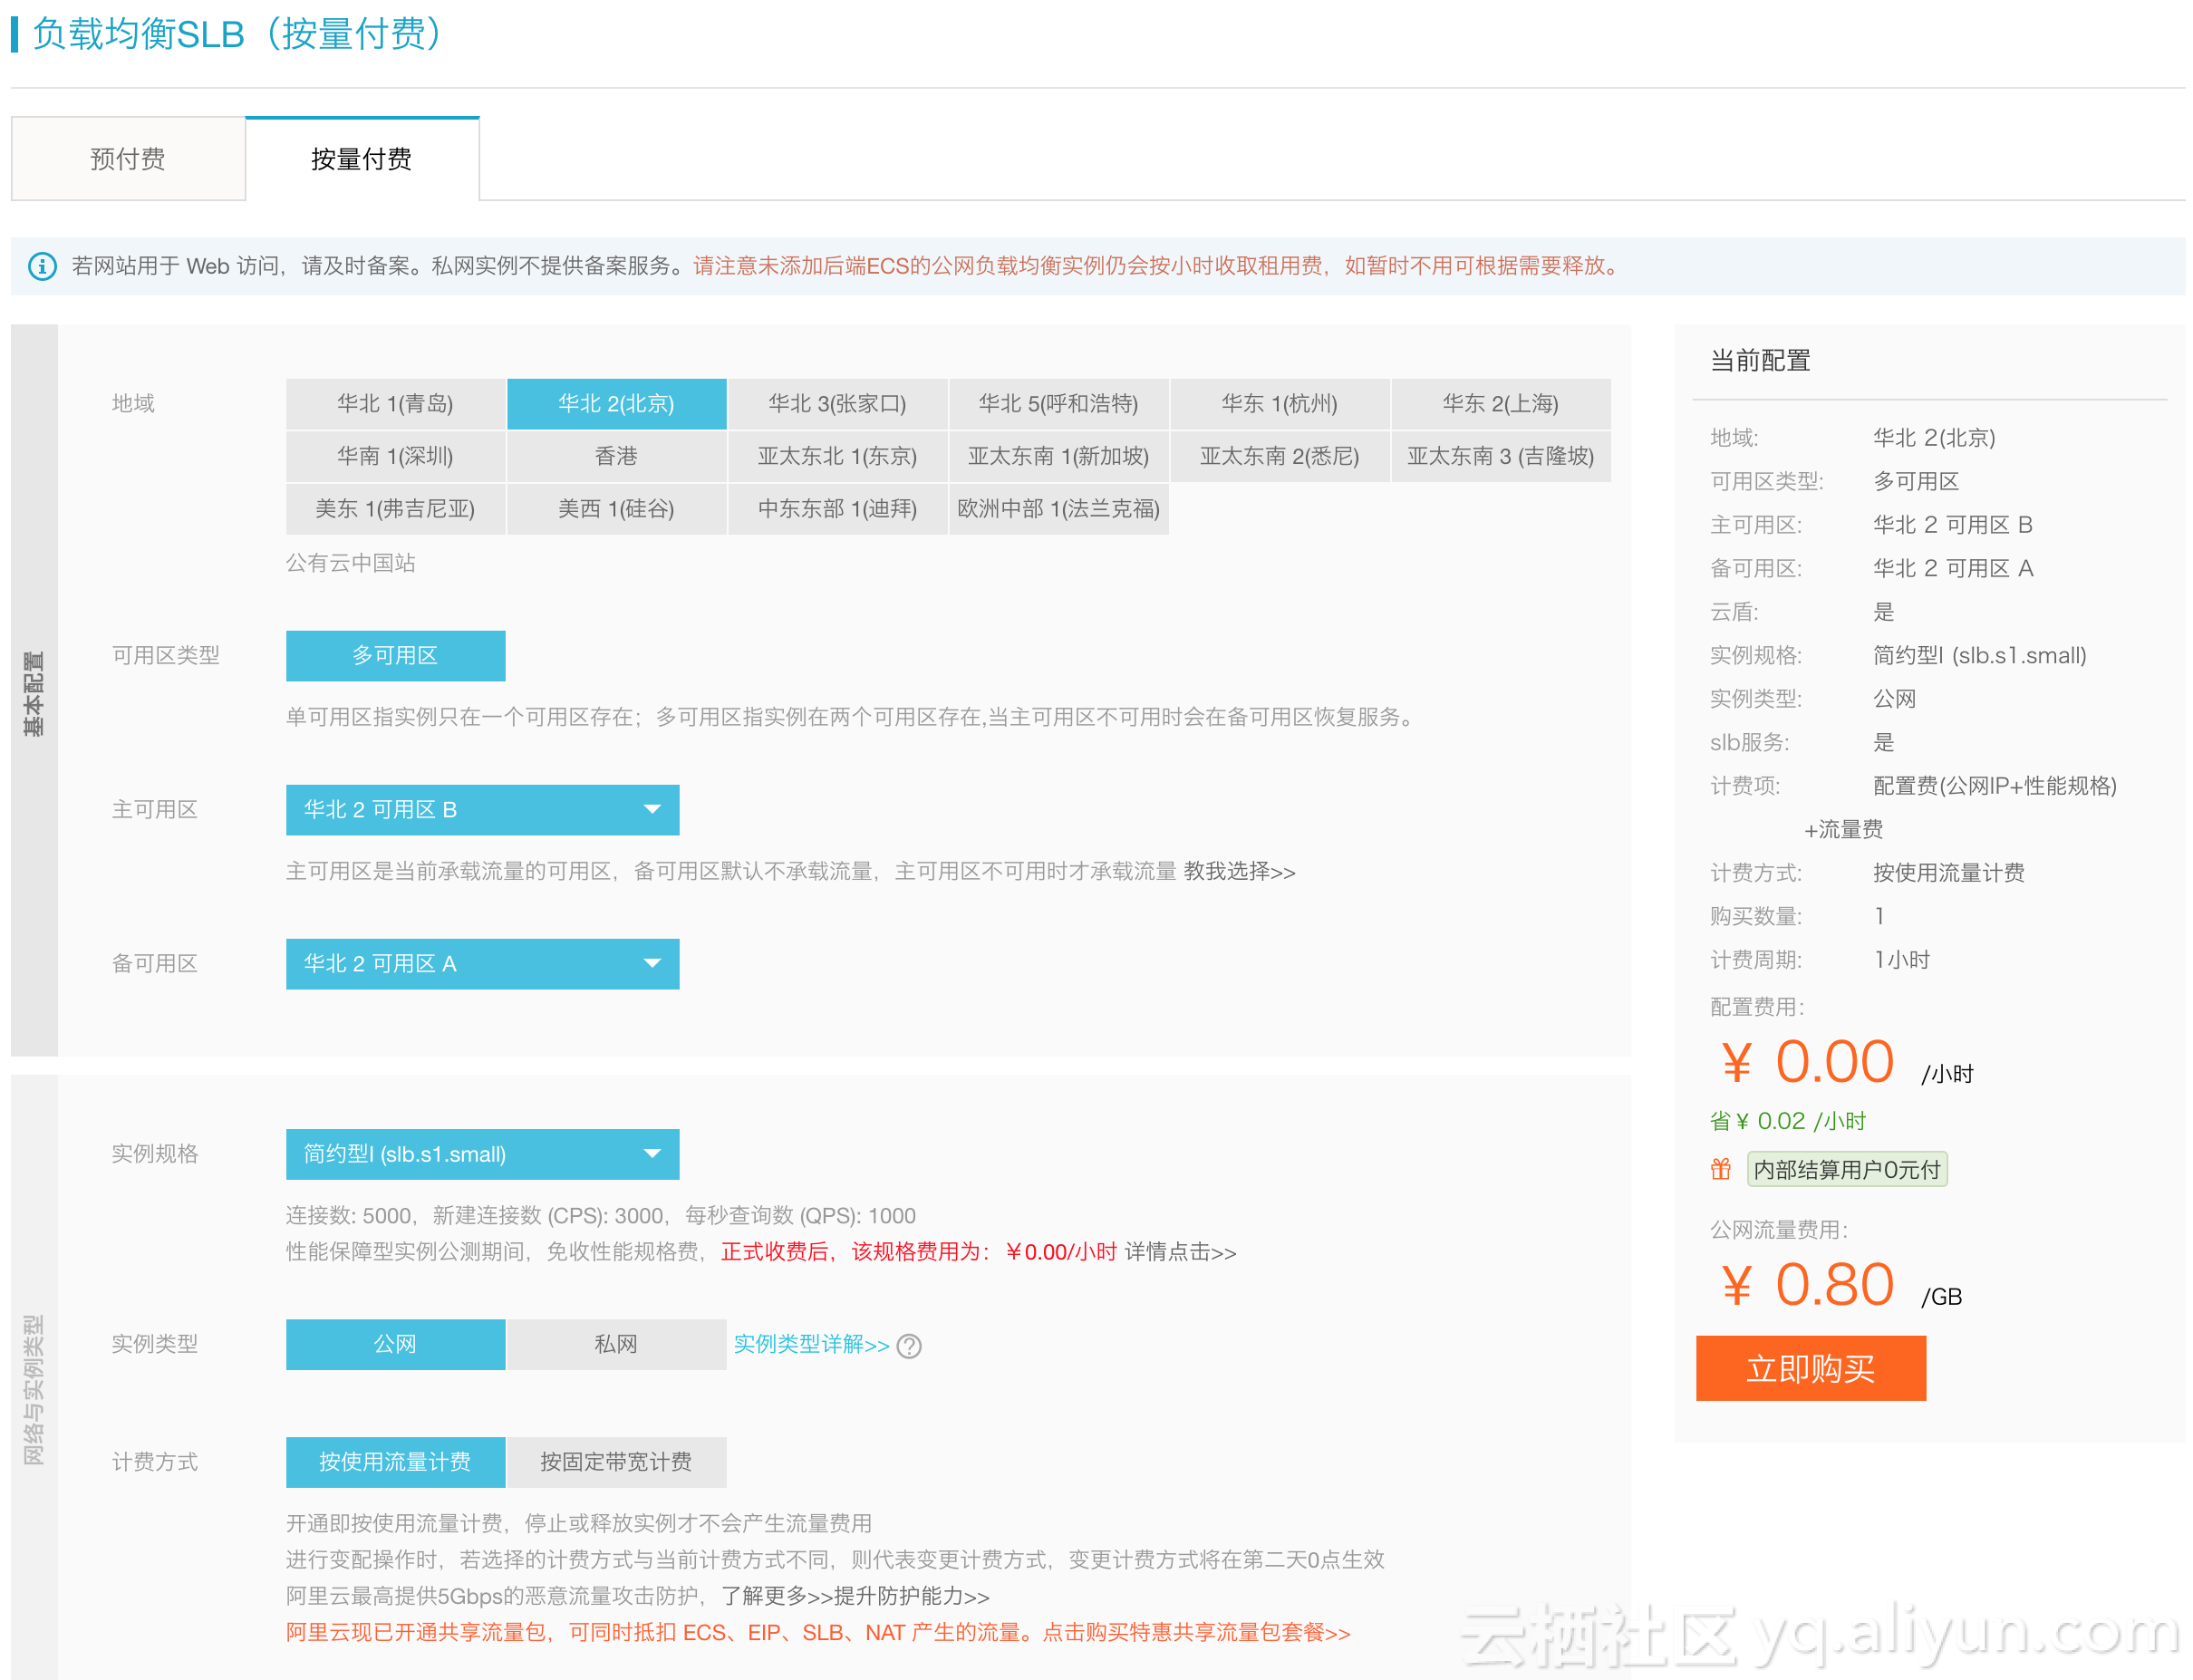Screen dimensions: 2193x1680
Task: Switch to 按量付费 tab
Action: click(361, 159)
